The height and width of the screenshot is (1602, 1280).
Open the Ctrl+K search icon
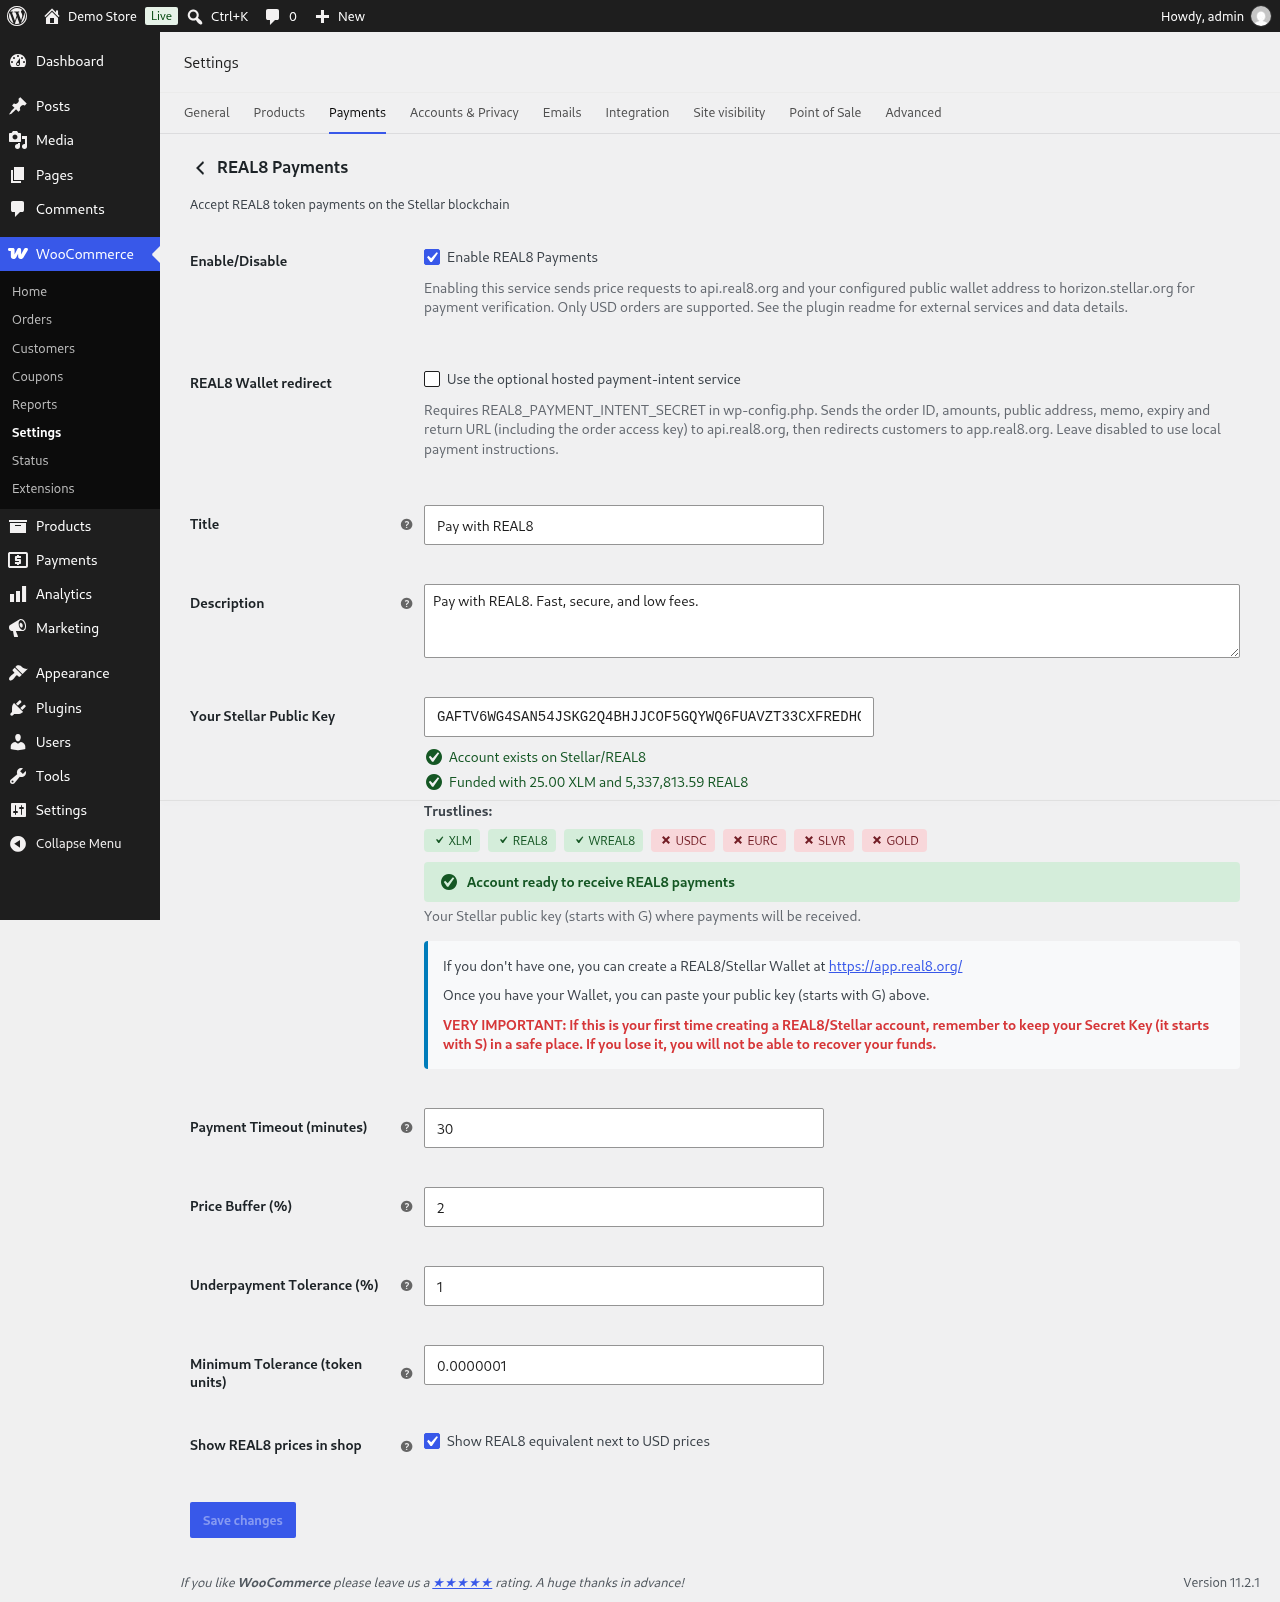click(x=195, y=16)
